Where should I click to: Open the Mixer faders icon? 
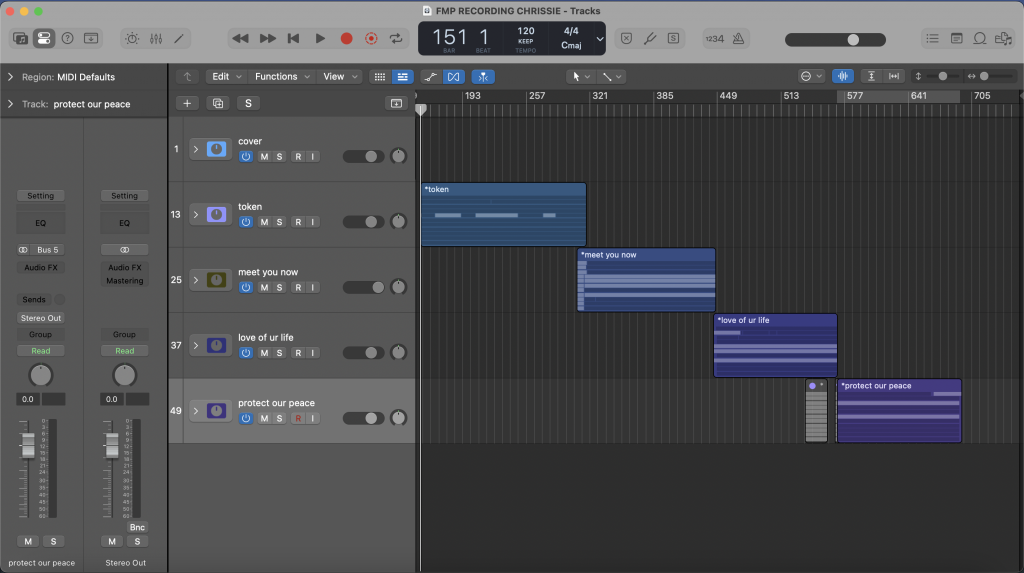tap(155, 39)
